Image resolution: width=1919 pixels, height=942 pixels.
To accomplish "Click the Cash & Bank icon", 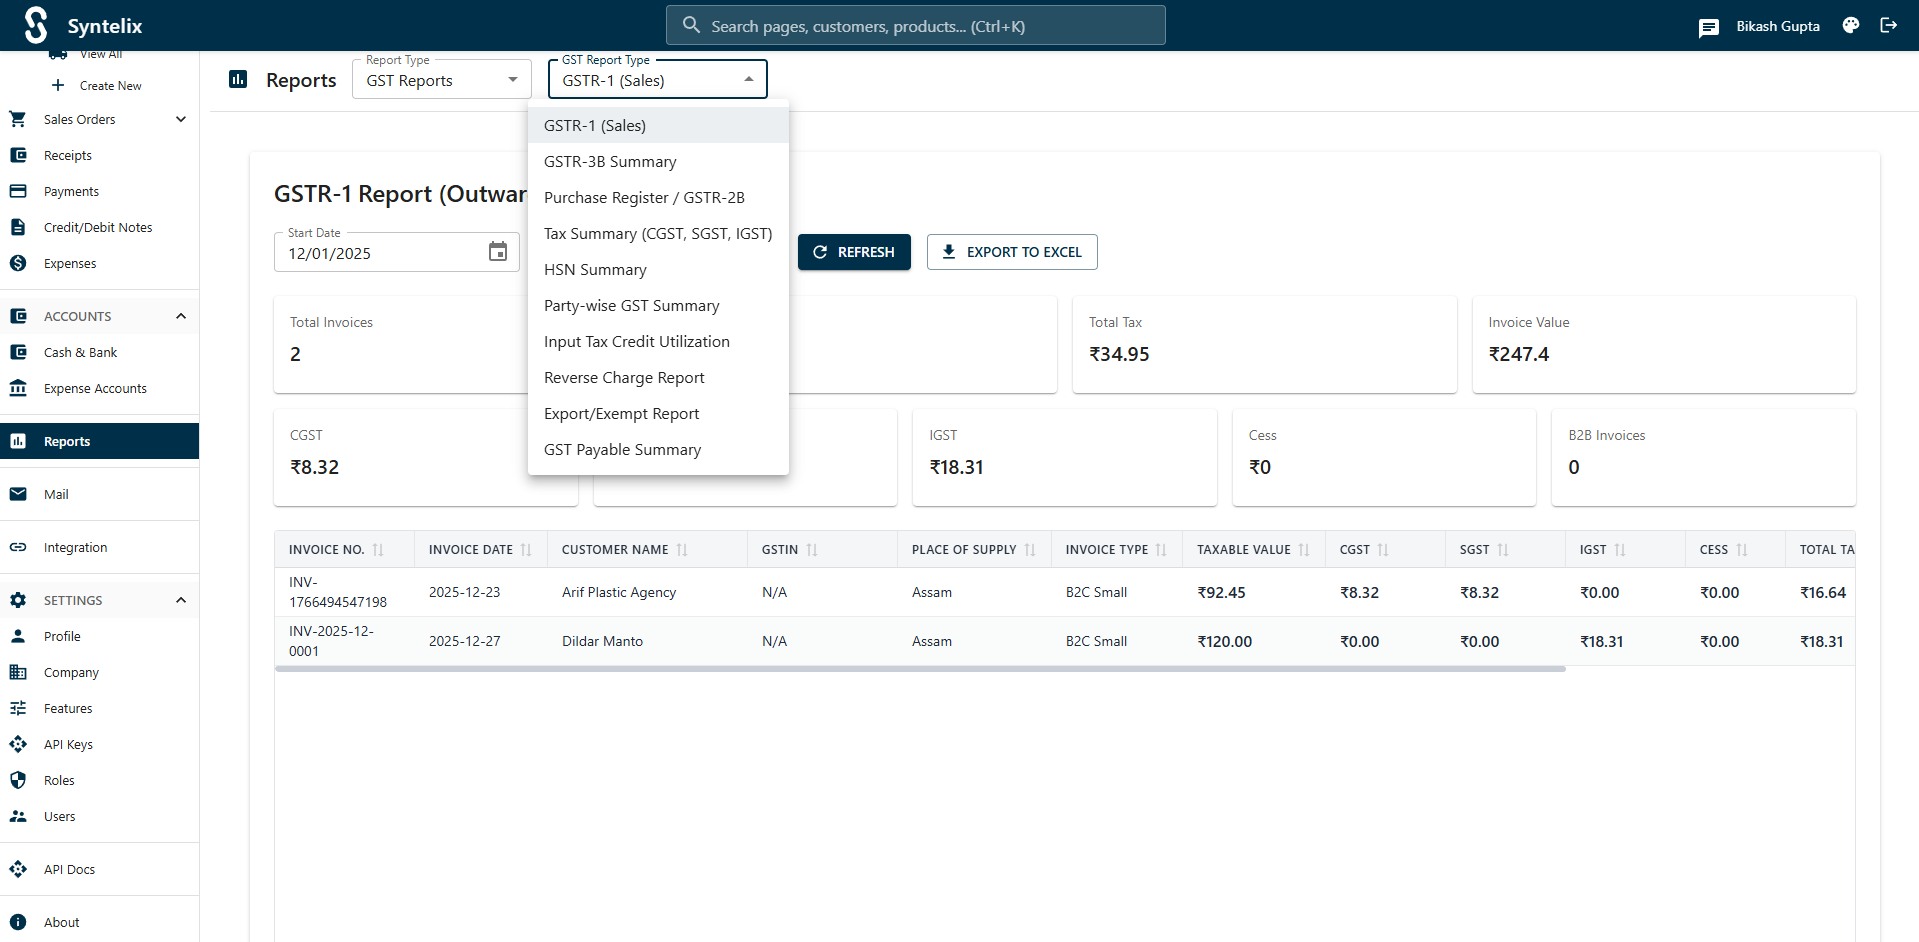I will (18, 352).
